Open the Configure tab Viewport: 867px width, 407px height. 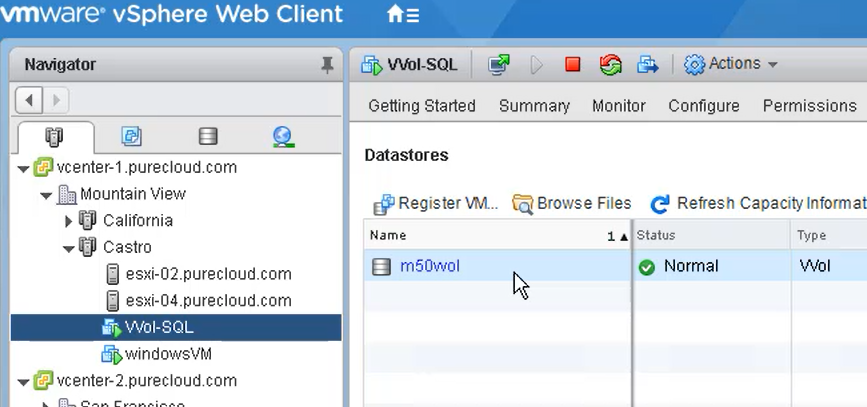click(x=704, y=106)
